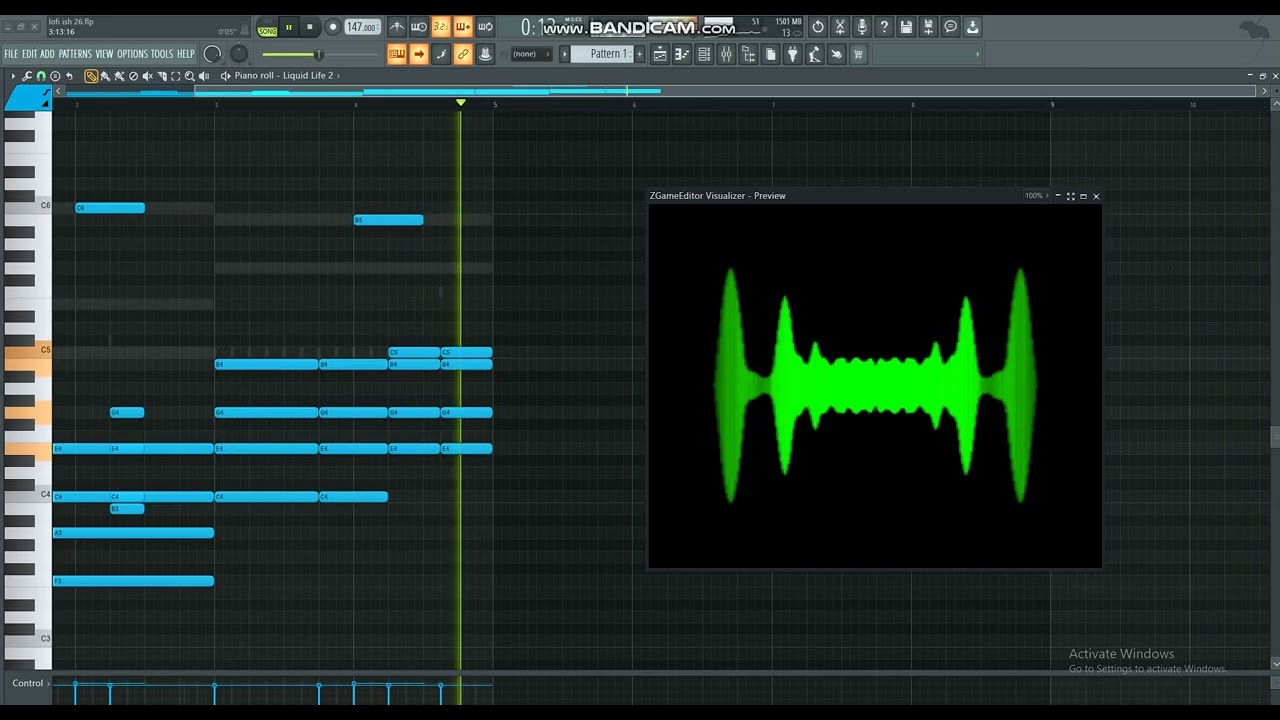Pause playback with the pause button
Image resolution: width=1280 pixels, height=720 pixels.
(288, 27)
